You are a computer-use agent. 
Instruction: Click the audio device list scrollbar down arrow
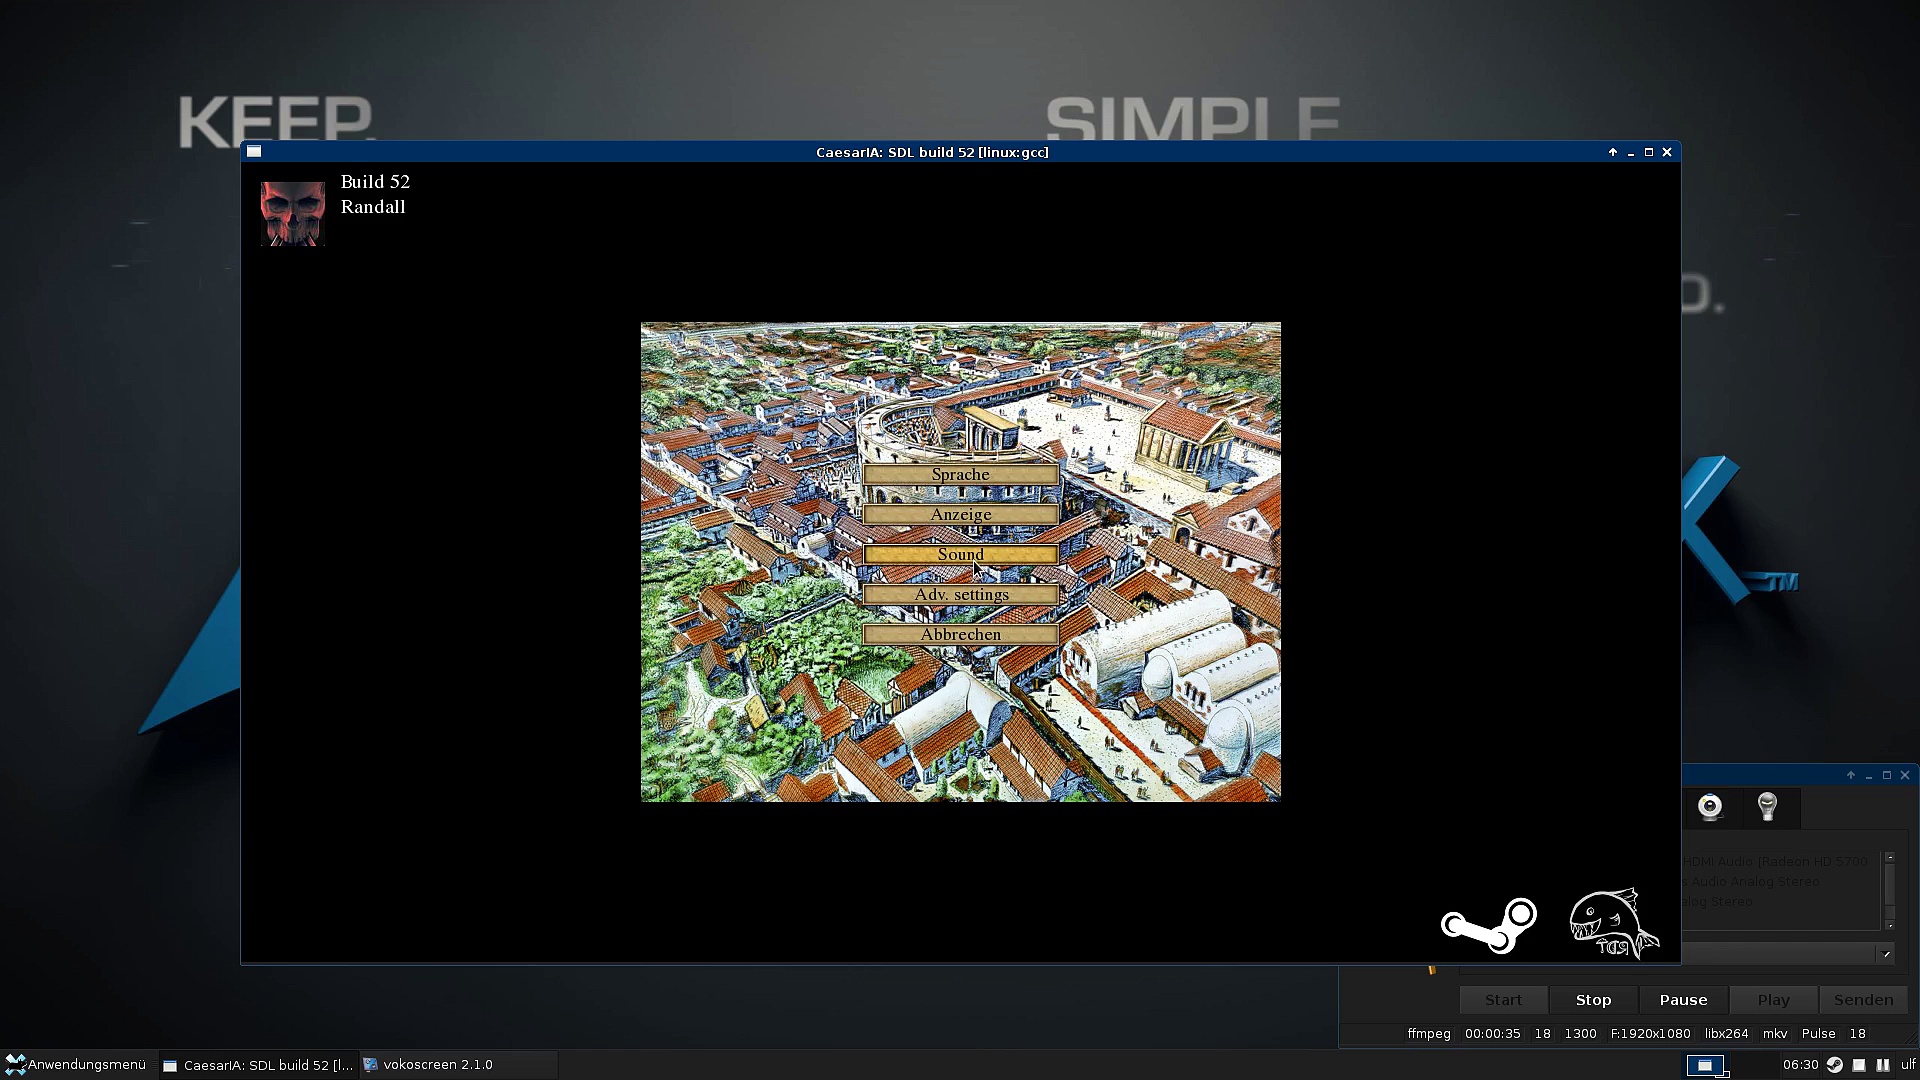coord(1890,925)
